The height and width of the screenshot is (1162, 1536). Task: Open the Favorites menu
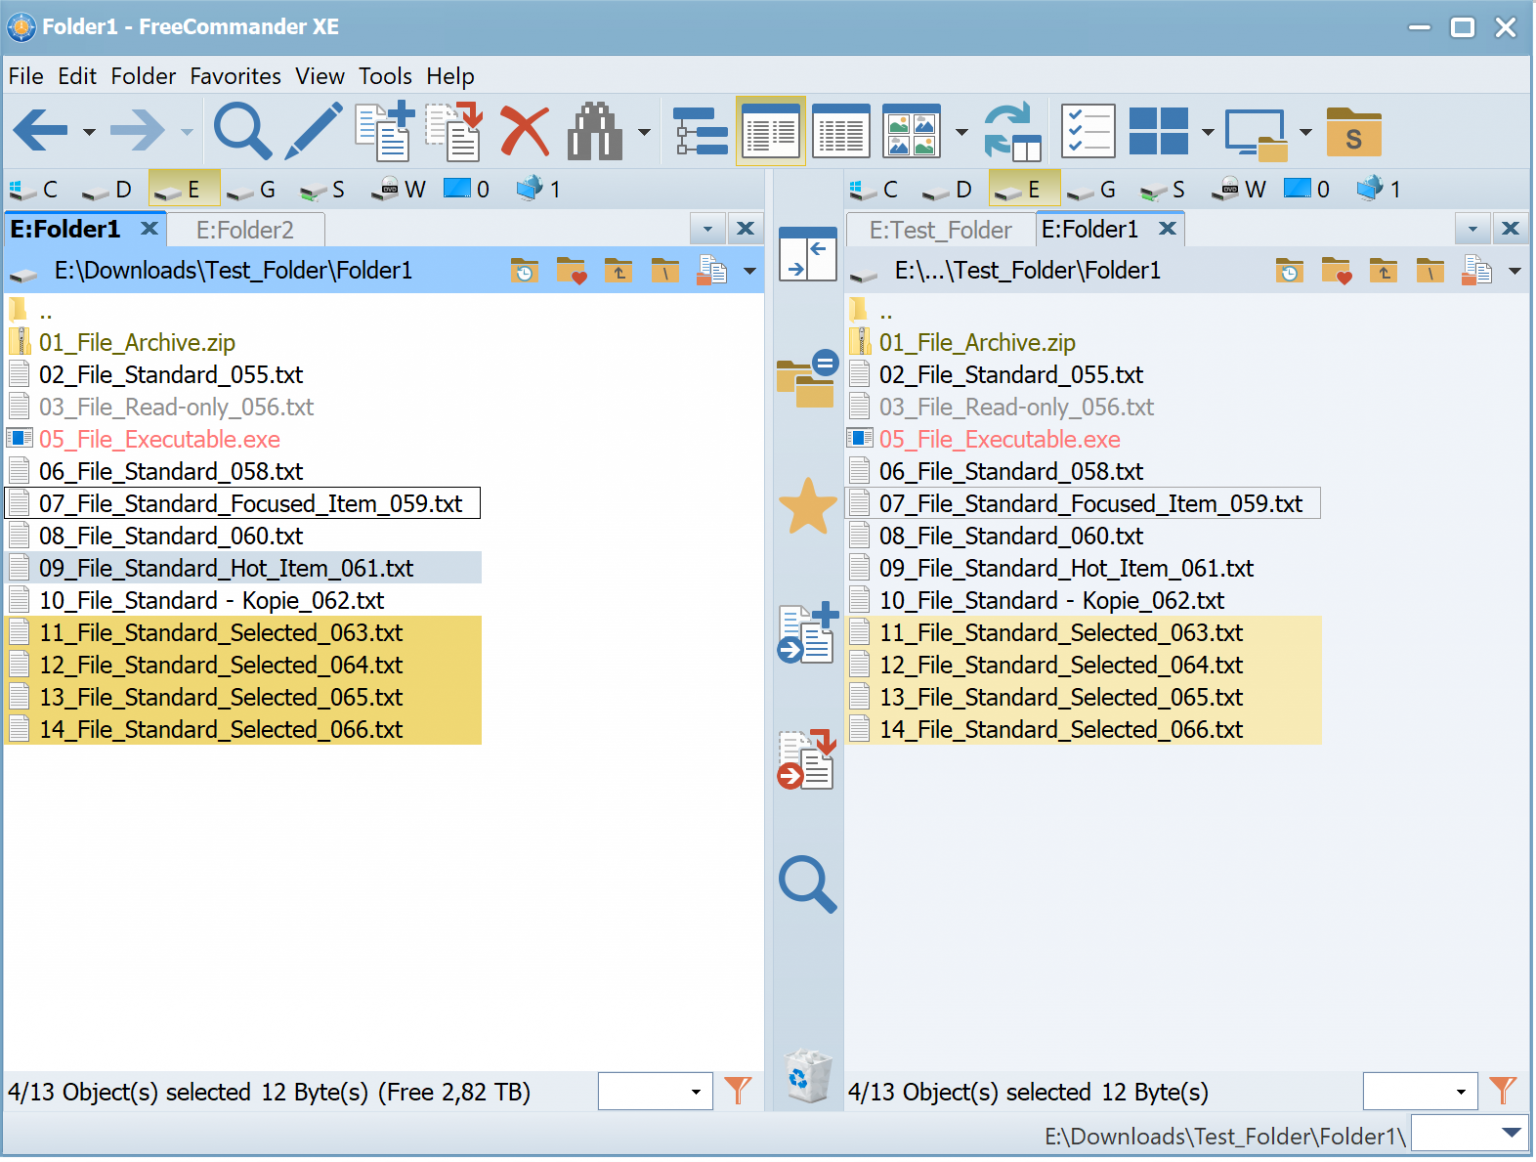click(235, 76)
